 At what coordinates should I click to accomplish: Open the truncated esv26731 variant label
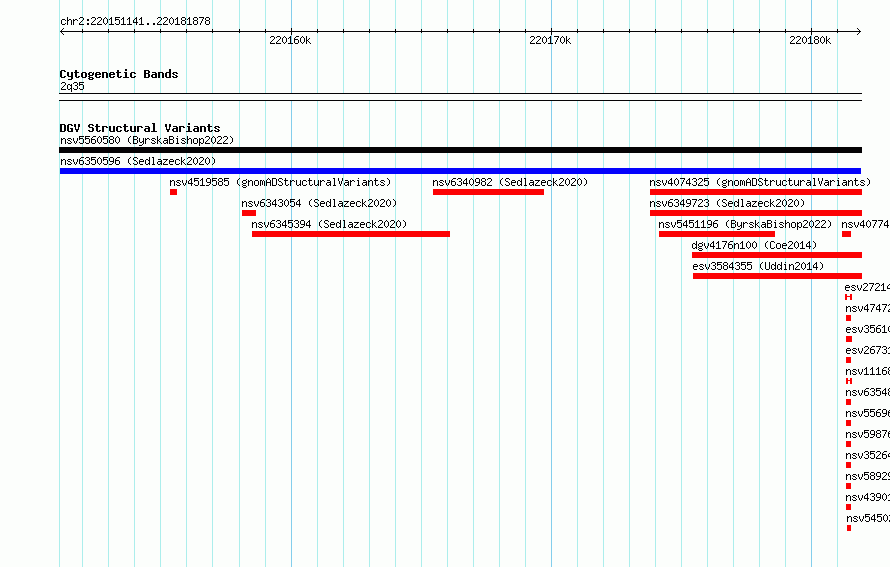pos(867,350)
